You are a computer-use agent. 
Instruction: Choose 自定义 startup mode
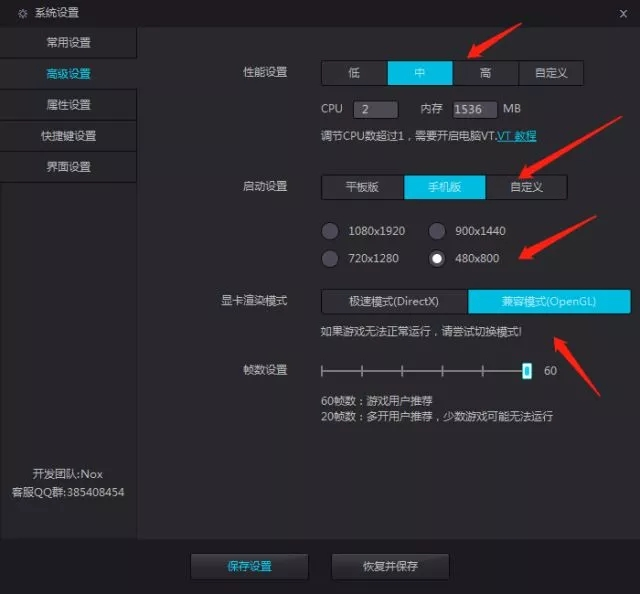tap(527, 187)
